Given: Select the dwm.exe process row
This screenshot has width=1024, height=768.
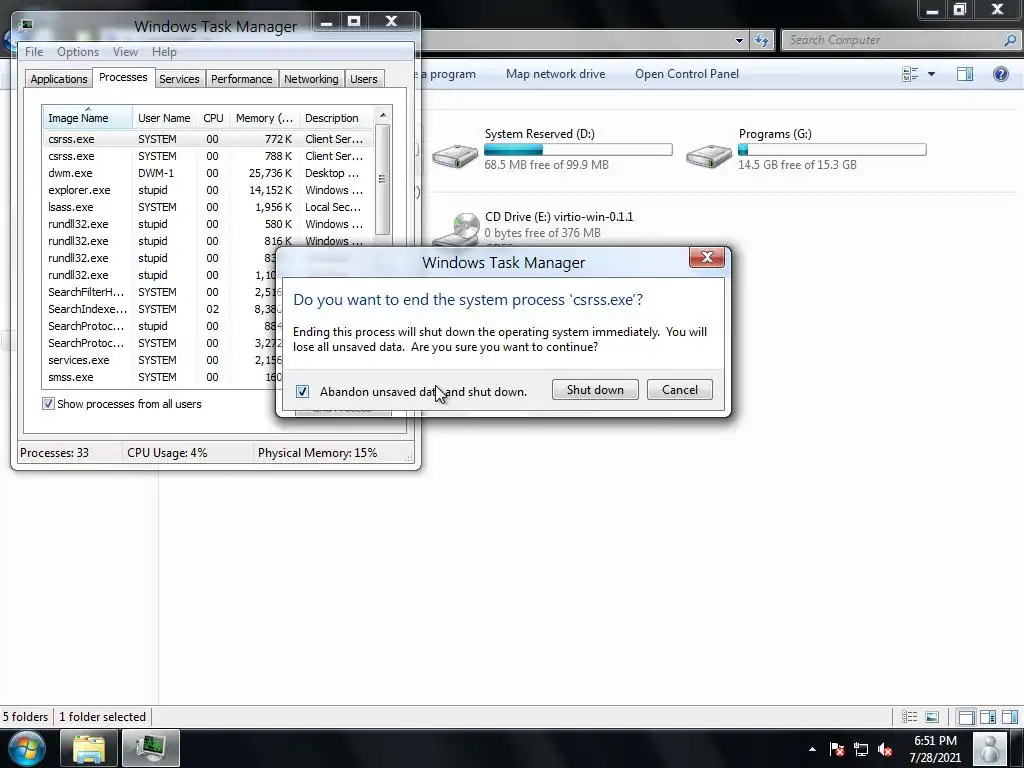Looking at the screenshot, I should pyautogui.click(x=208, y=173).
